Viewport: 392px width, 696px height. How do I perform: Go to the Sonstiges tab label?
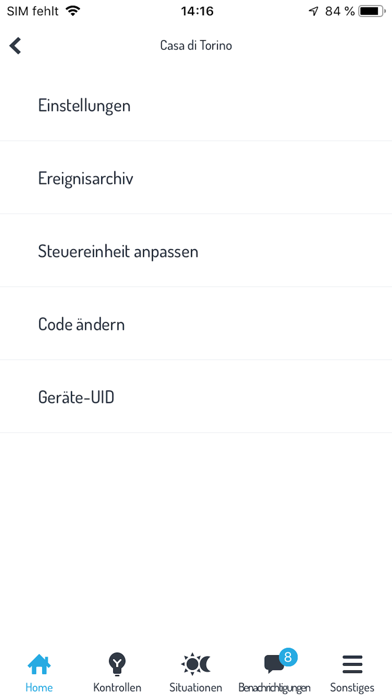[x=352, y=688]
